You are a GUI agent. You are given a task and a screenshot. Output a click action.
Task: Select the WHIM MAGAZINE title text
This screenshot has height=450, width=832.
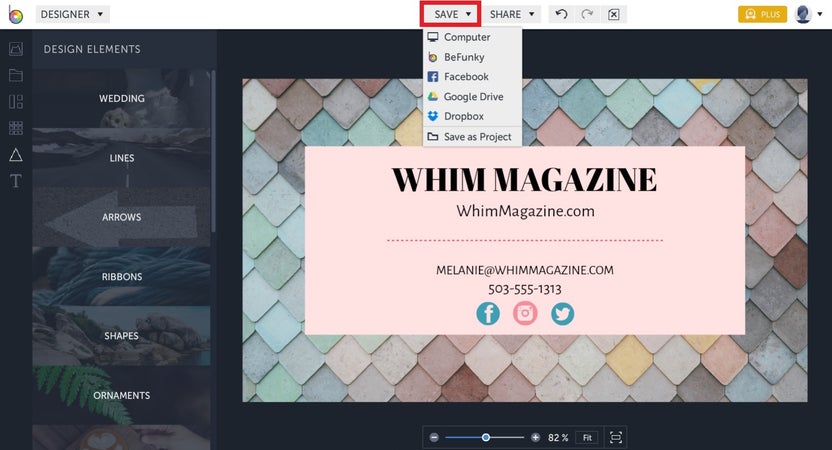524,179
